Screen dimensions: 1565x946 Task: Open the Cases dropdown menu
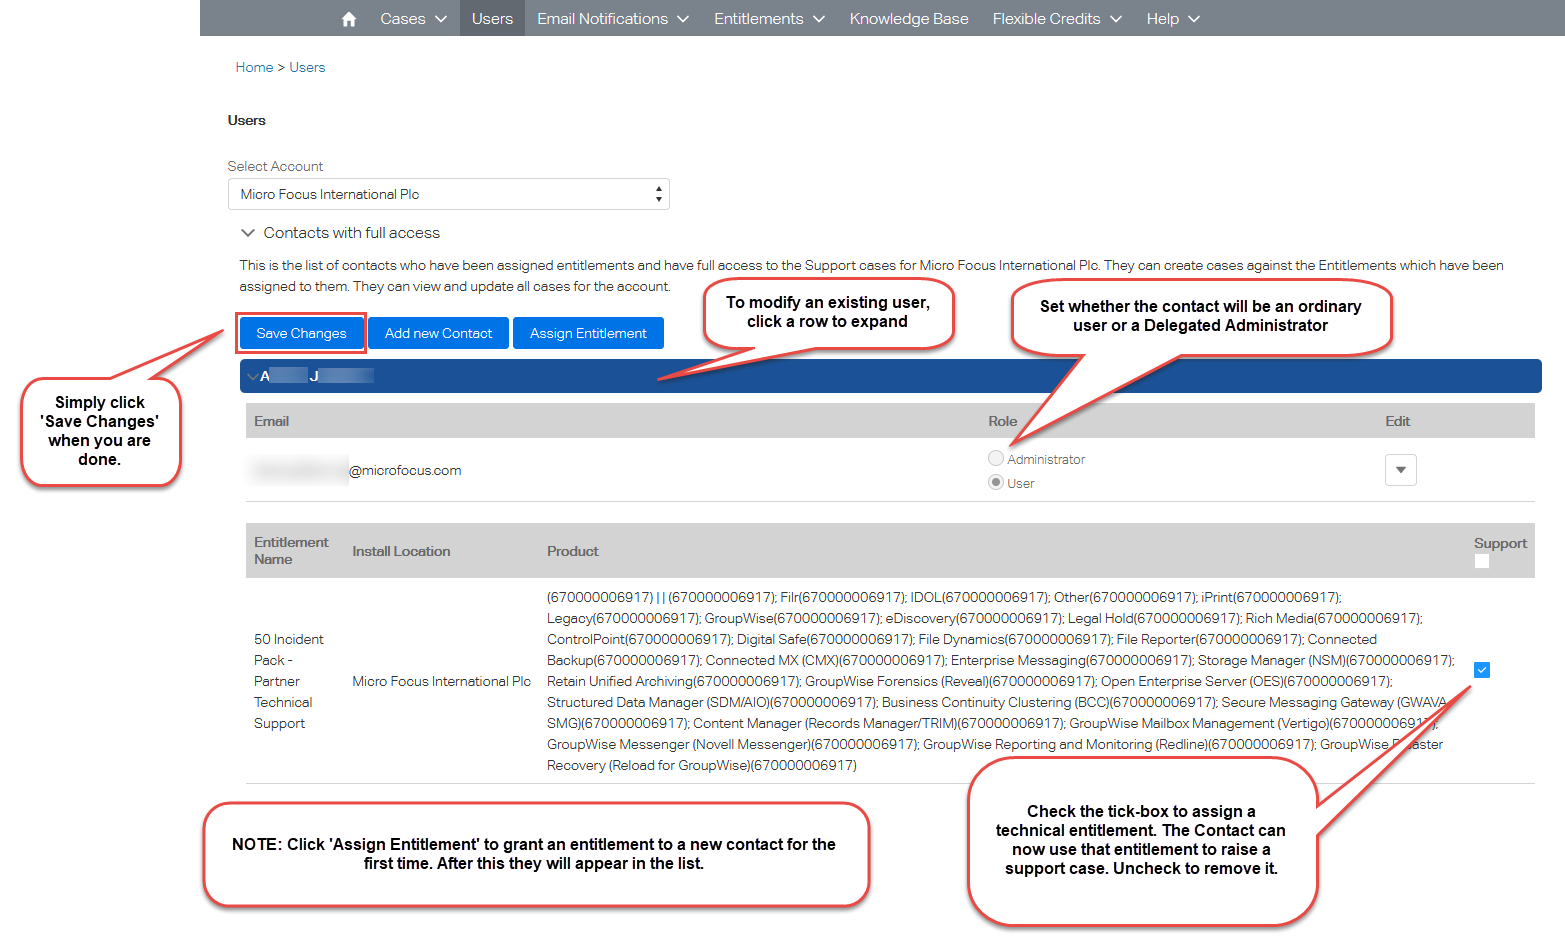point(412,19)
